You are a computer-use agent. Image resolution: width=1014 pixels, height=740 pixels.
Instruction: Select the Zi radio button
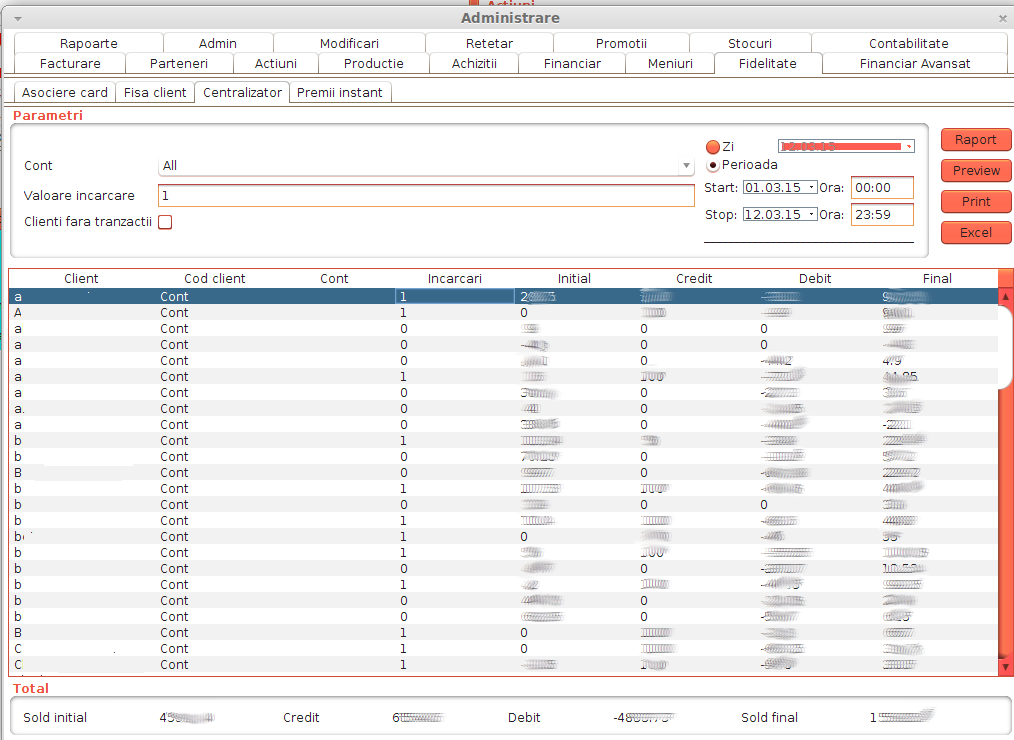click(713, 147)
